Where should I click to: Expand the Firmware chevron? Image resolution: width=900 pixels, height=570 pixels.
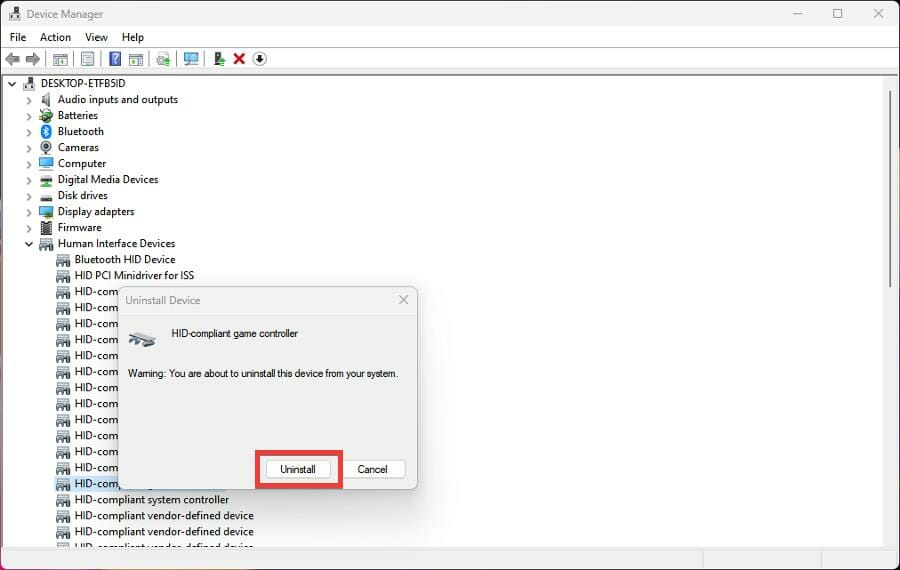point(29,228)
